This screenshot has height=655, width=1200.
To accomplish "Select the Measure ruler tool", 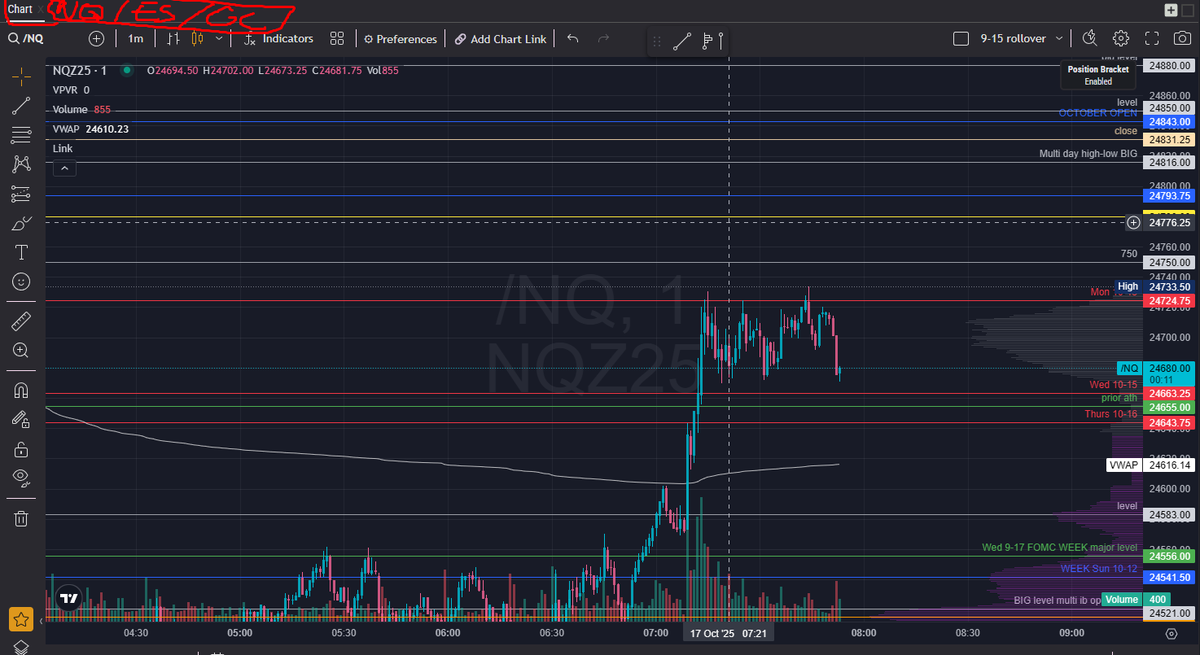I will click(21, 321).
